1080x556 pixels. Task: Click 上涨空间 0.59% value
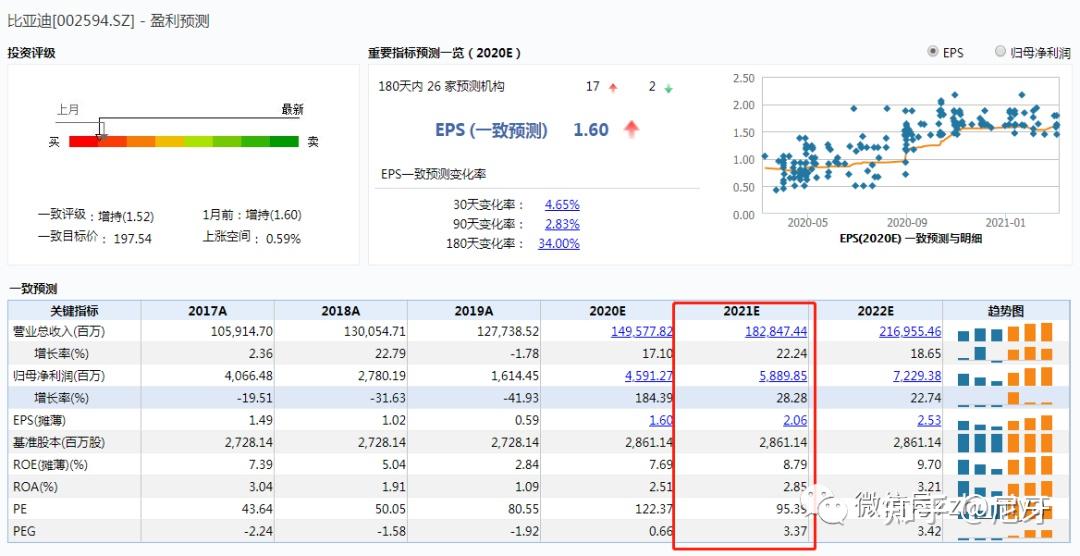281,239
